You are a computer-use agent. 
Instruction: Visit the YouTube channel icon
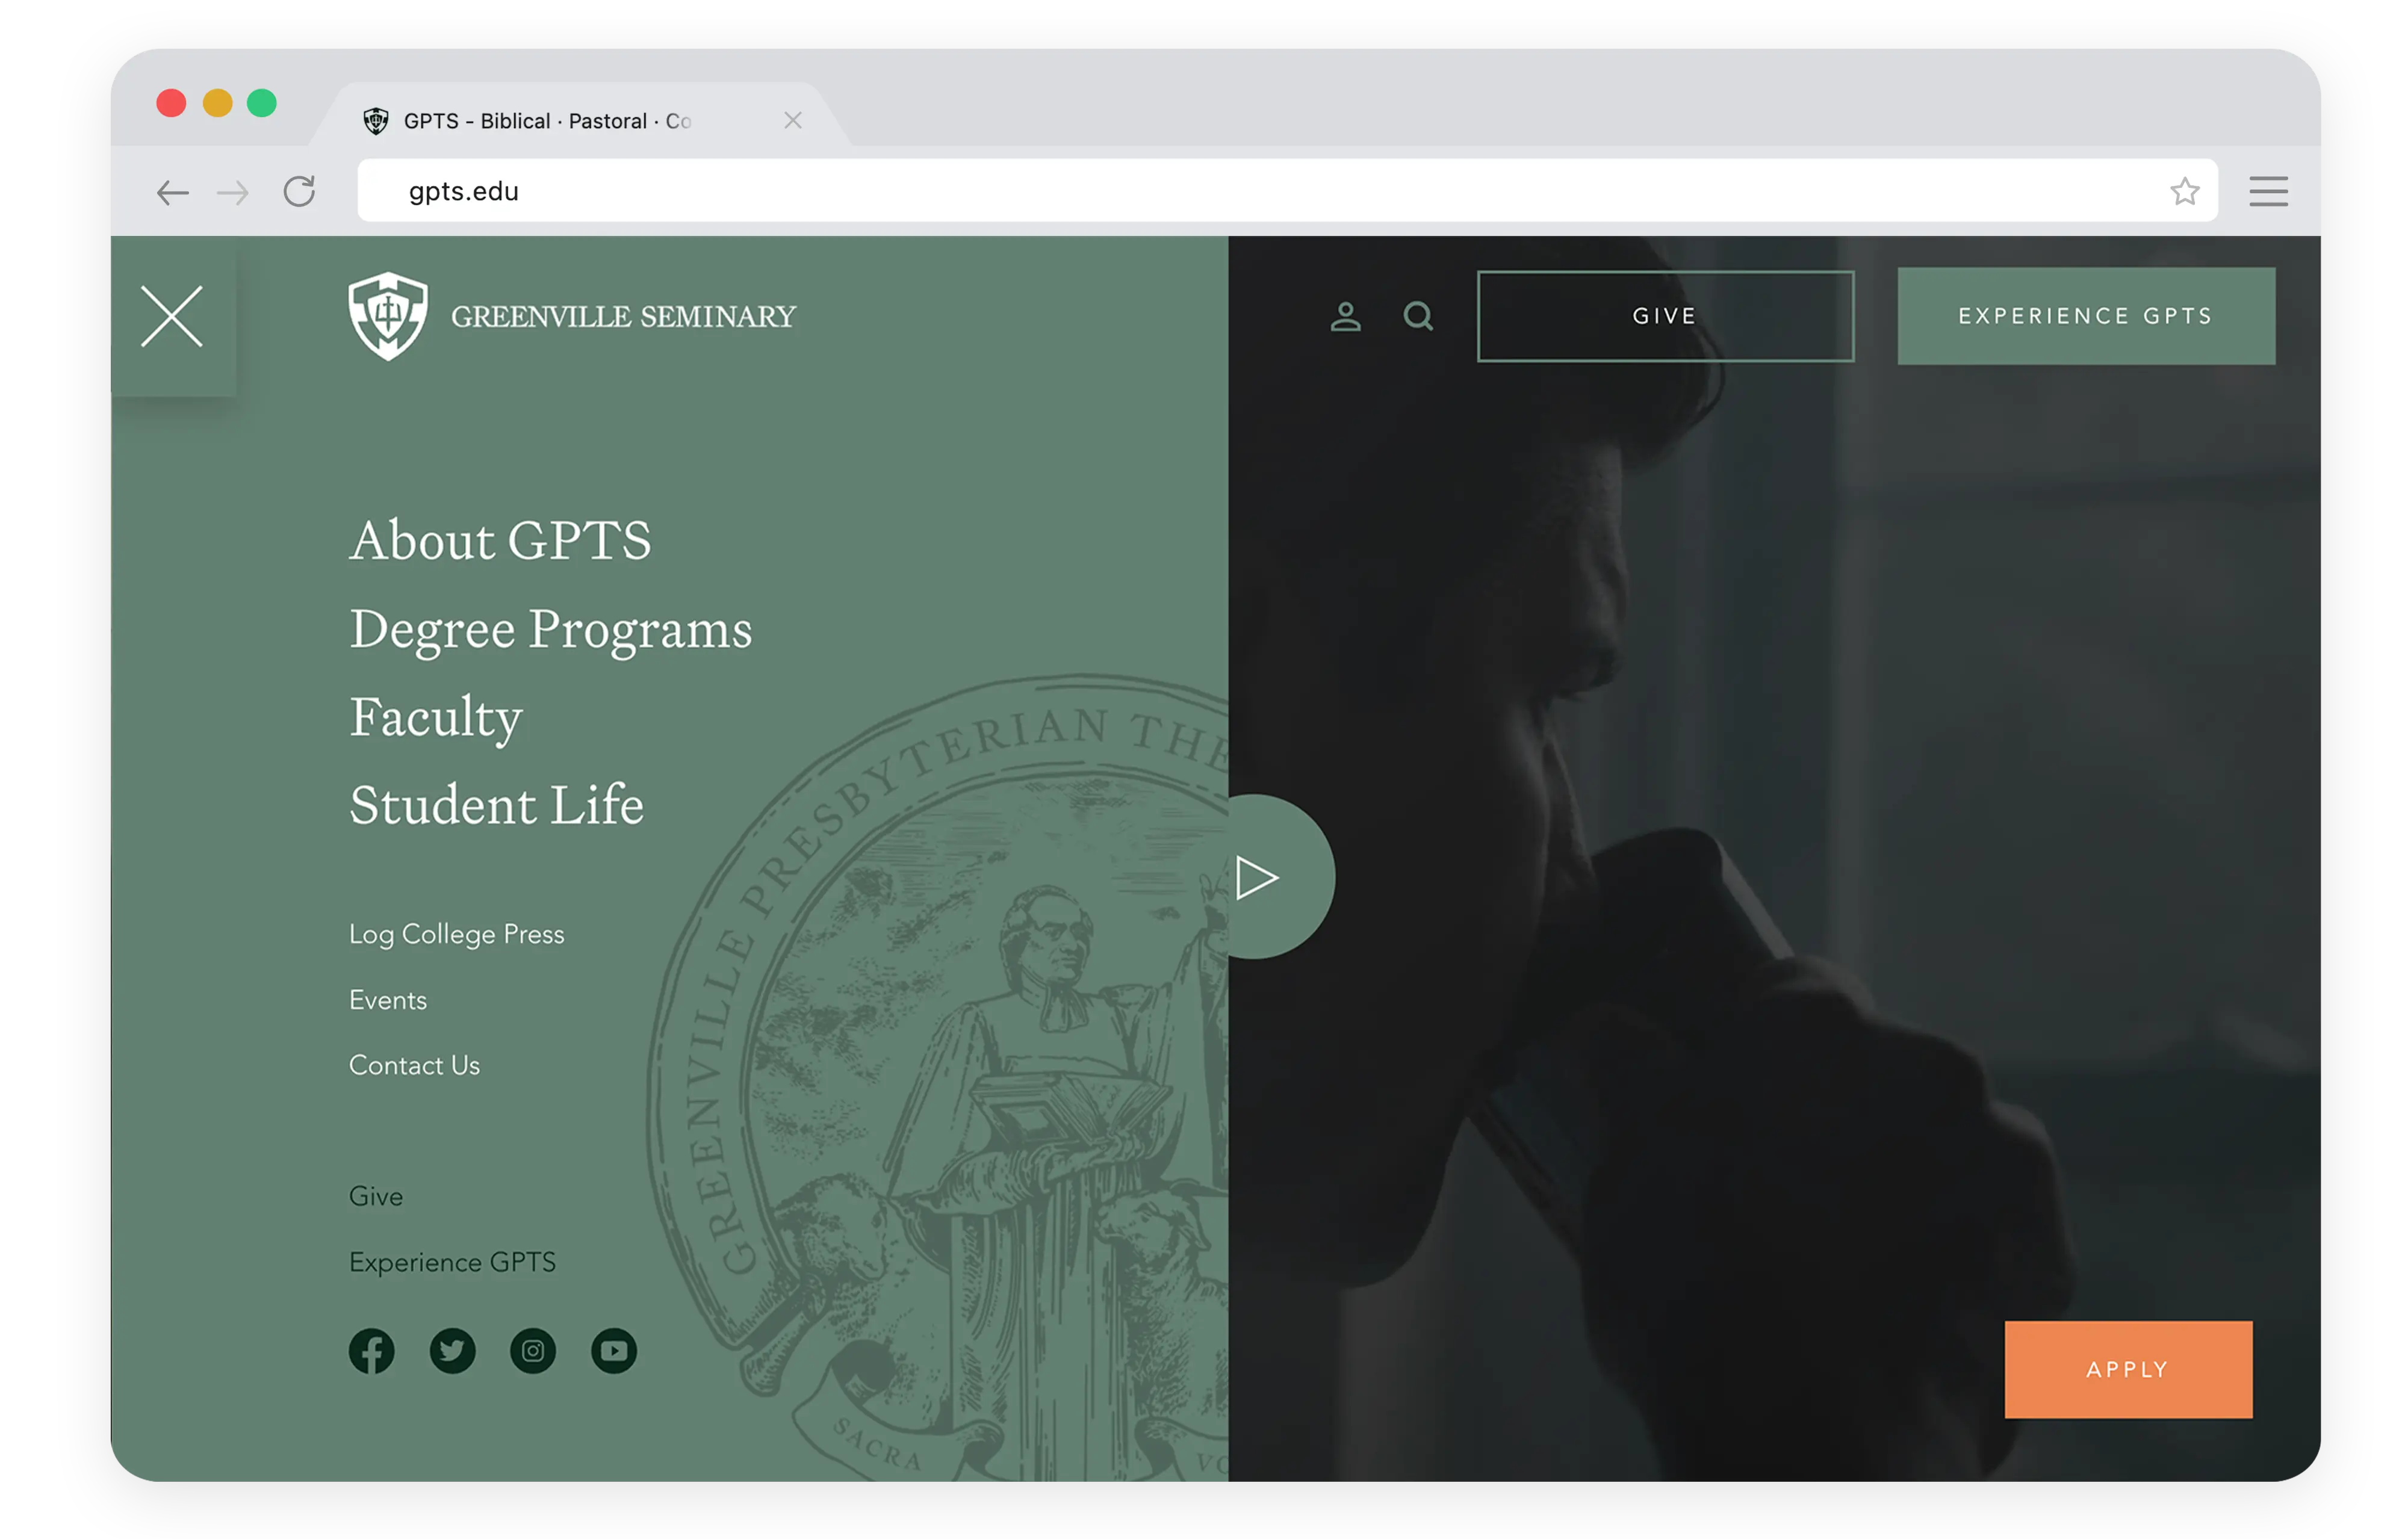click(614, 1351)
